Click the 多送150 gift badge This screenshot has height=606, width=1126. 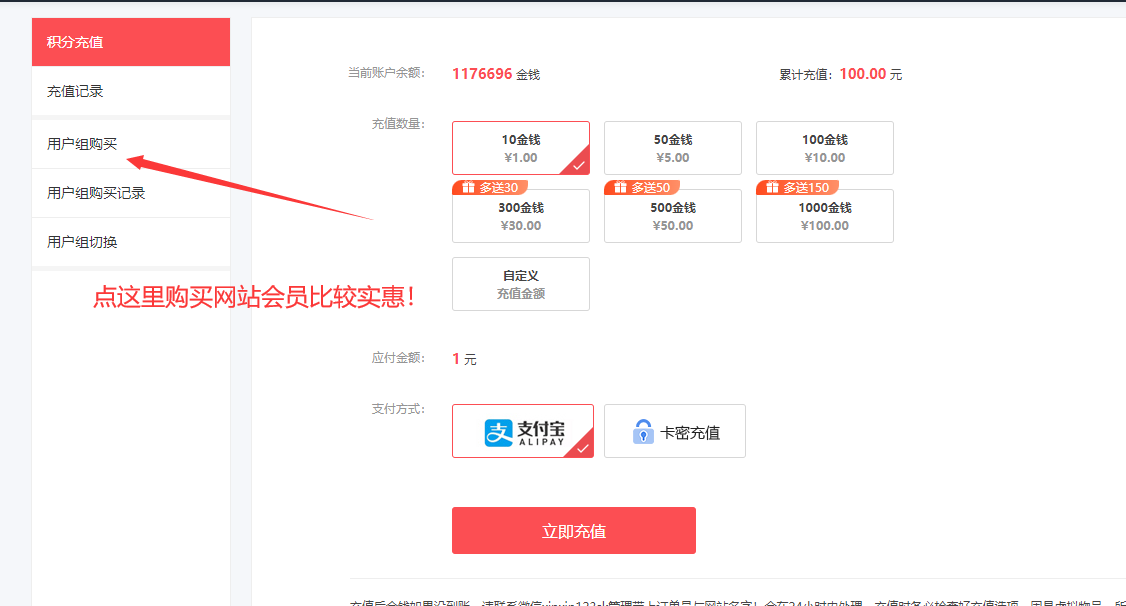(x=797, y=187)
